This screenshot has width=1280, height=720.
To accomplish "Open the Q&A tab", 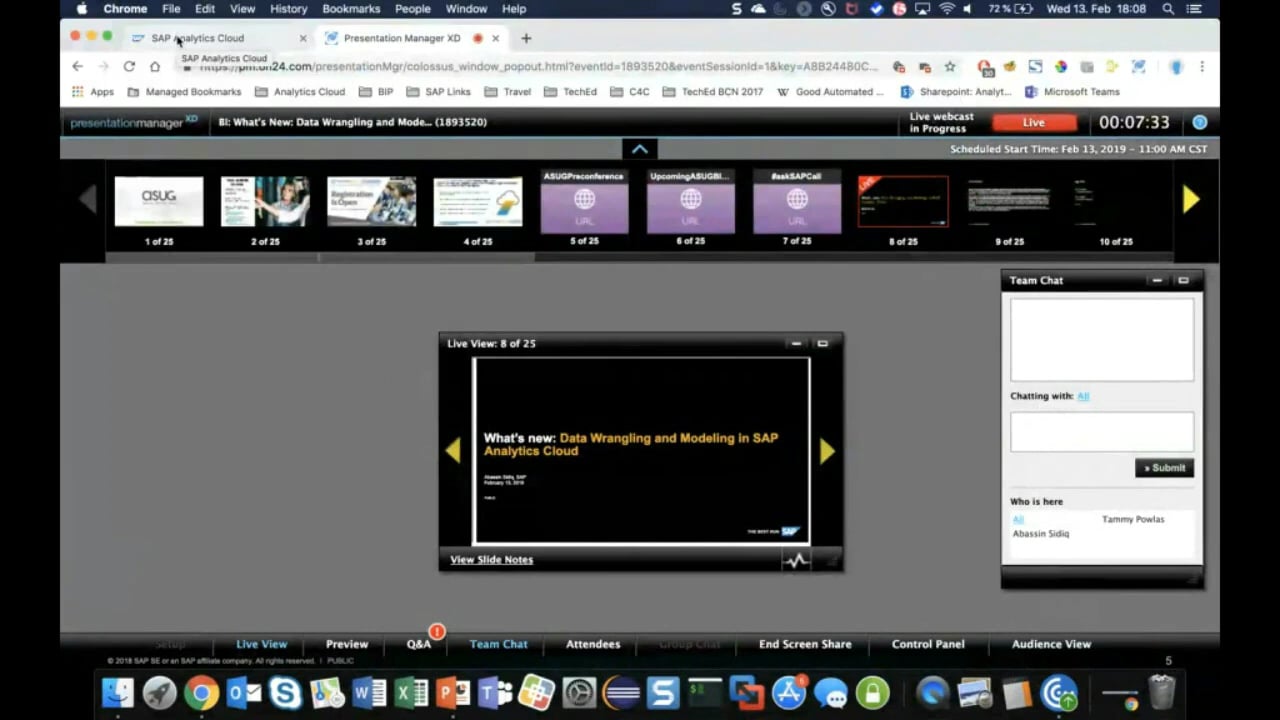I will [x=419, y=644].
